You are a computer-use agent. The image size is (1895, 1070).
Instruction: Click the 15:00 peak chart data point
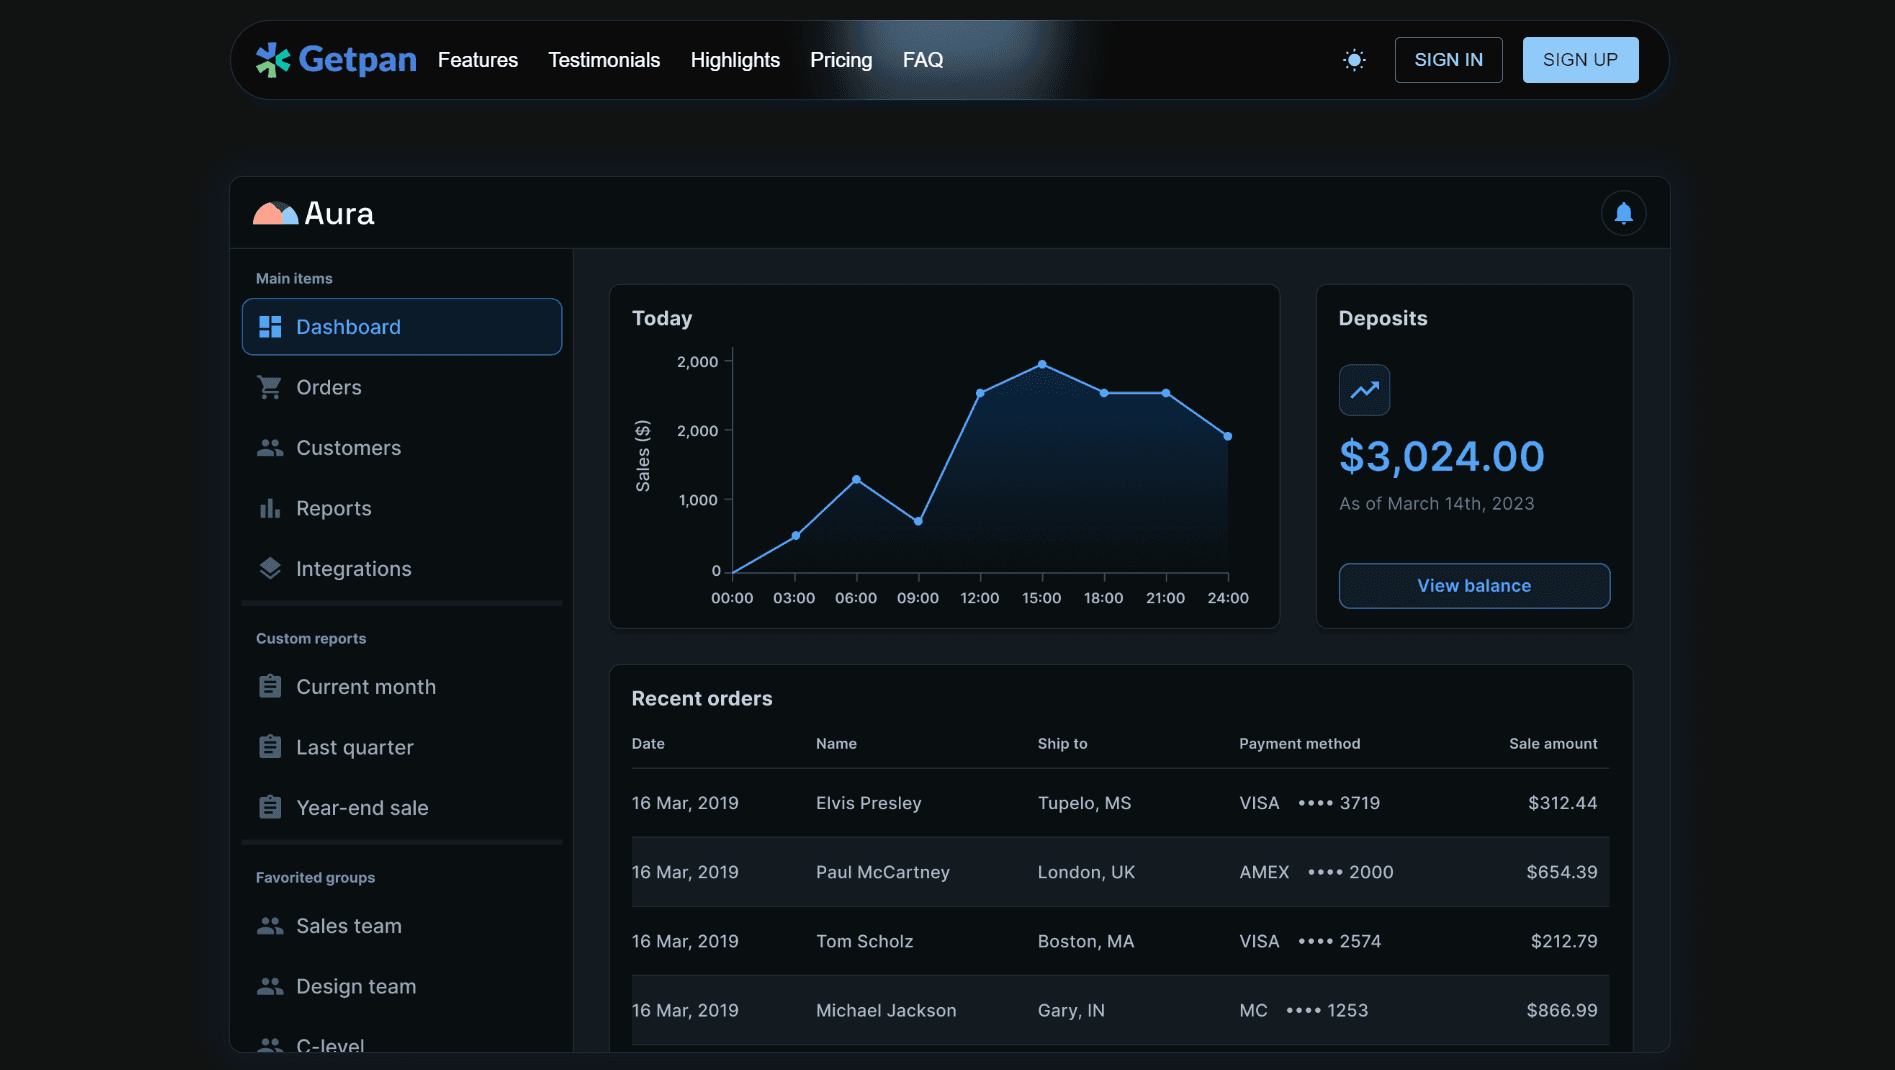(x=1042, y=364)
